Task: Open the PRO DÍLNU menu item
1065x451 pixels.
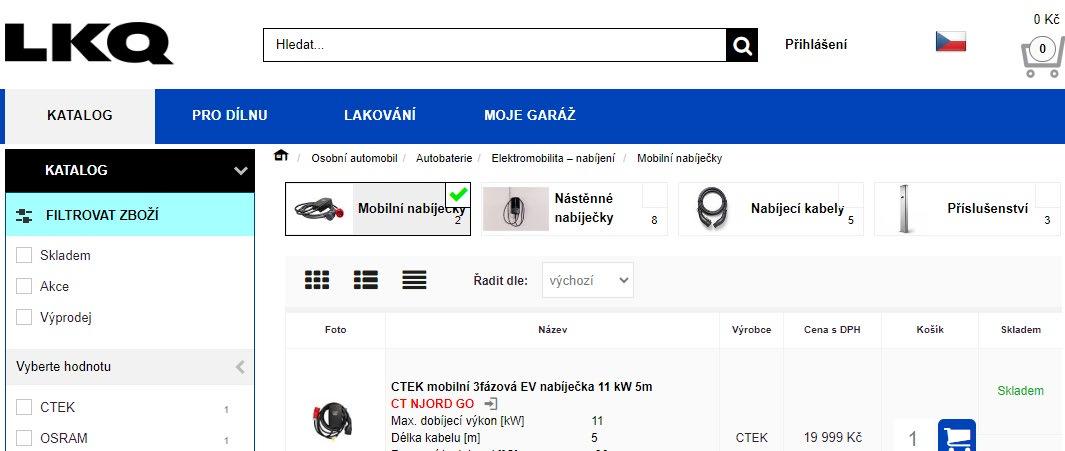Action: point(230,115)
